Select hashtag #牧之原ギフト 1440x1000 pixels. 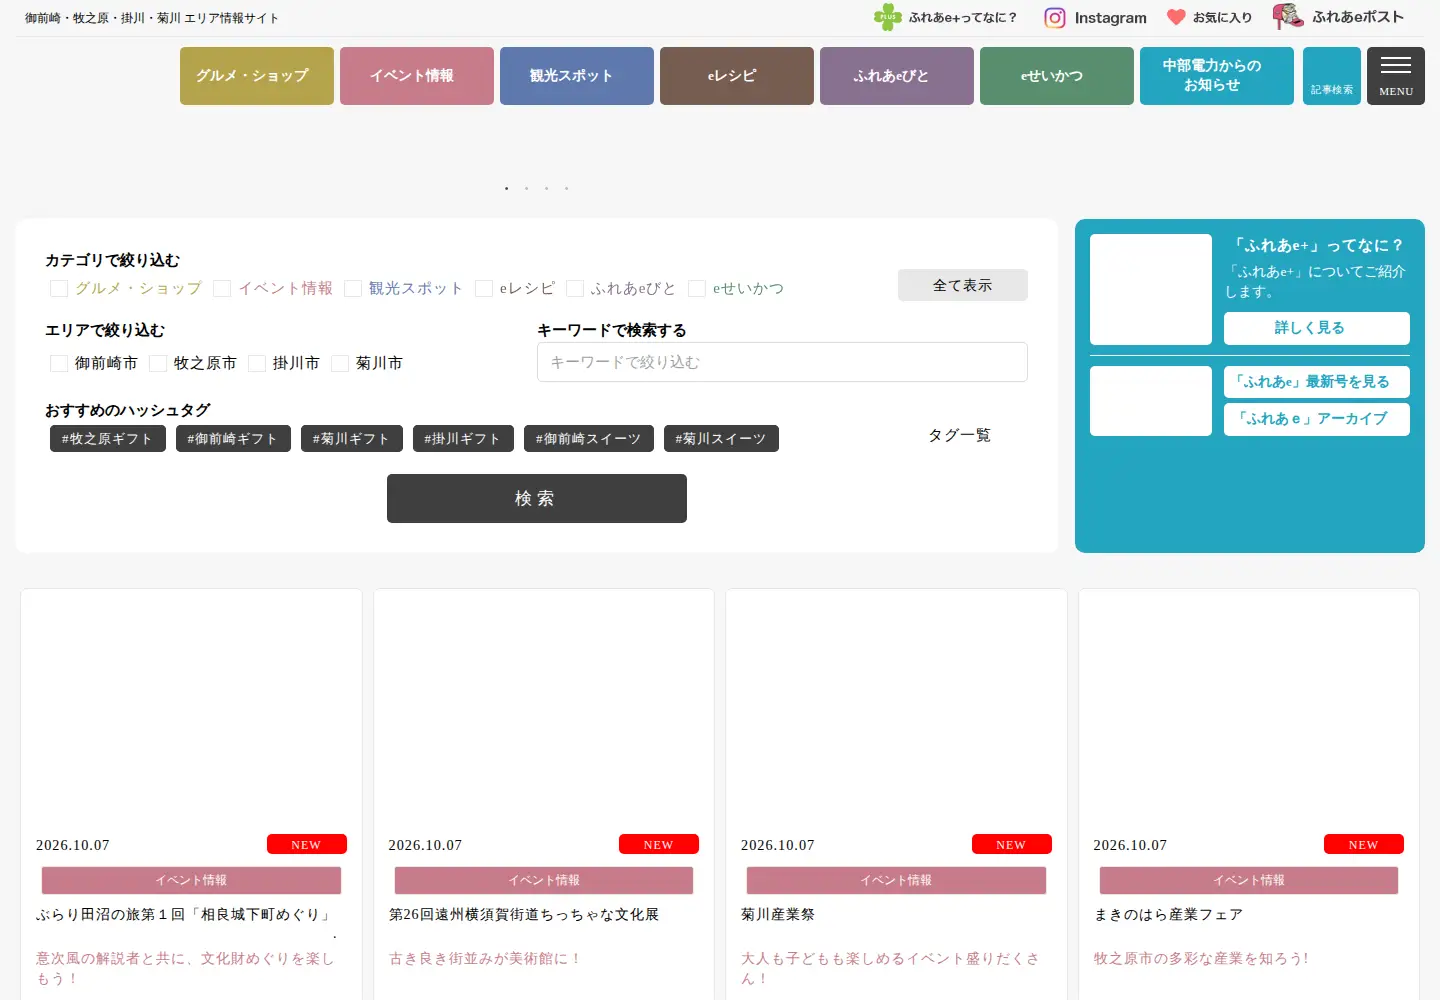[x=108, y=439]
